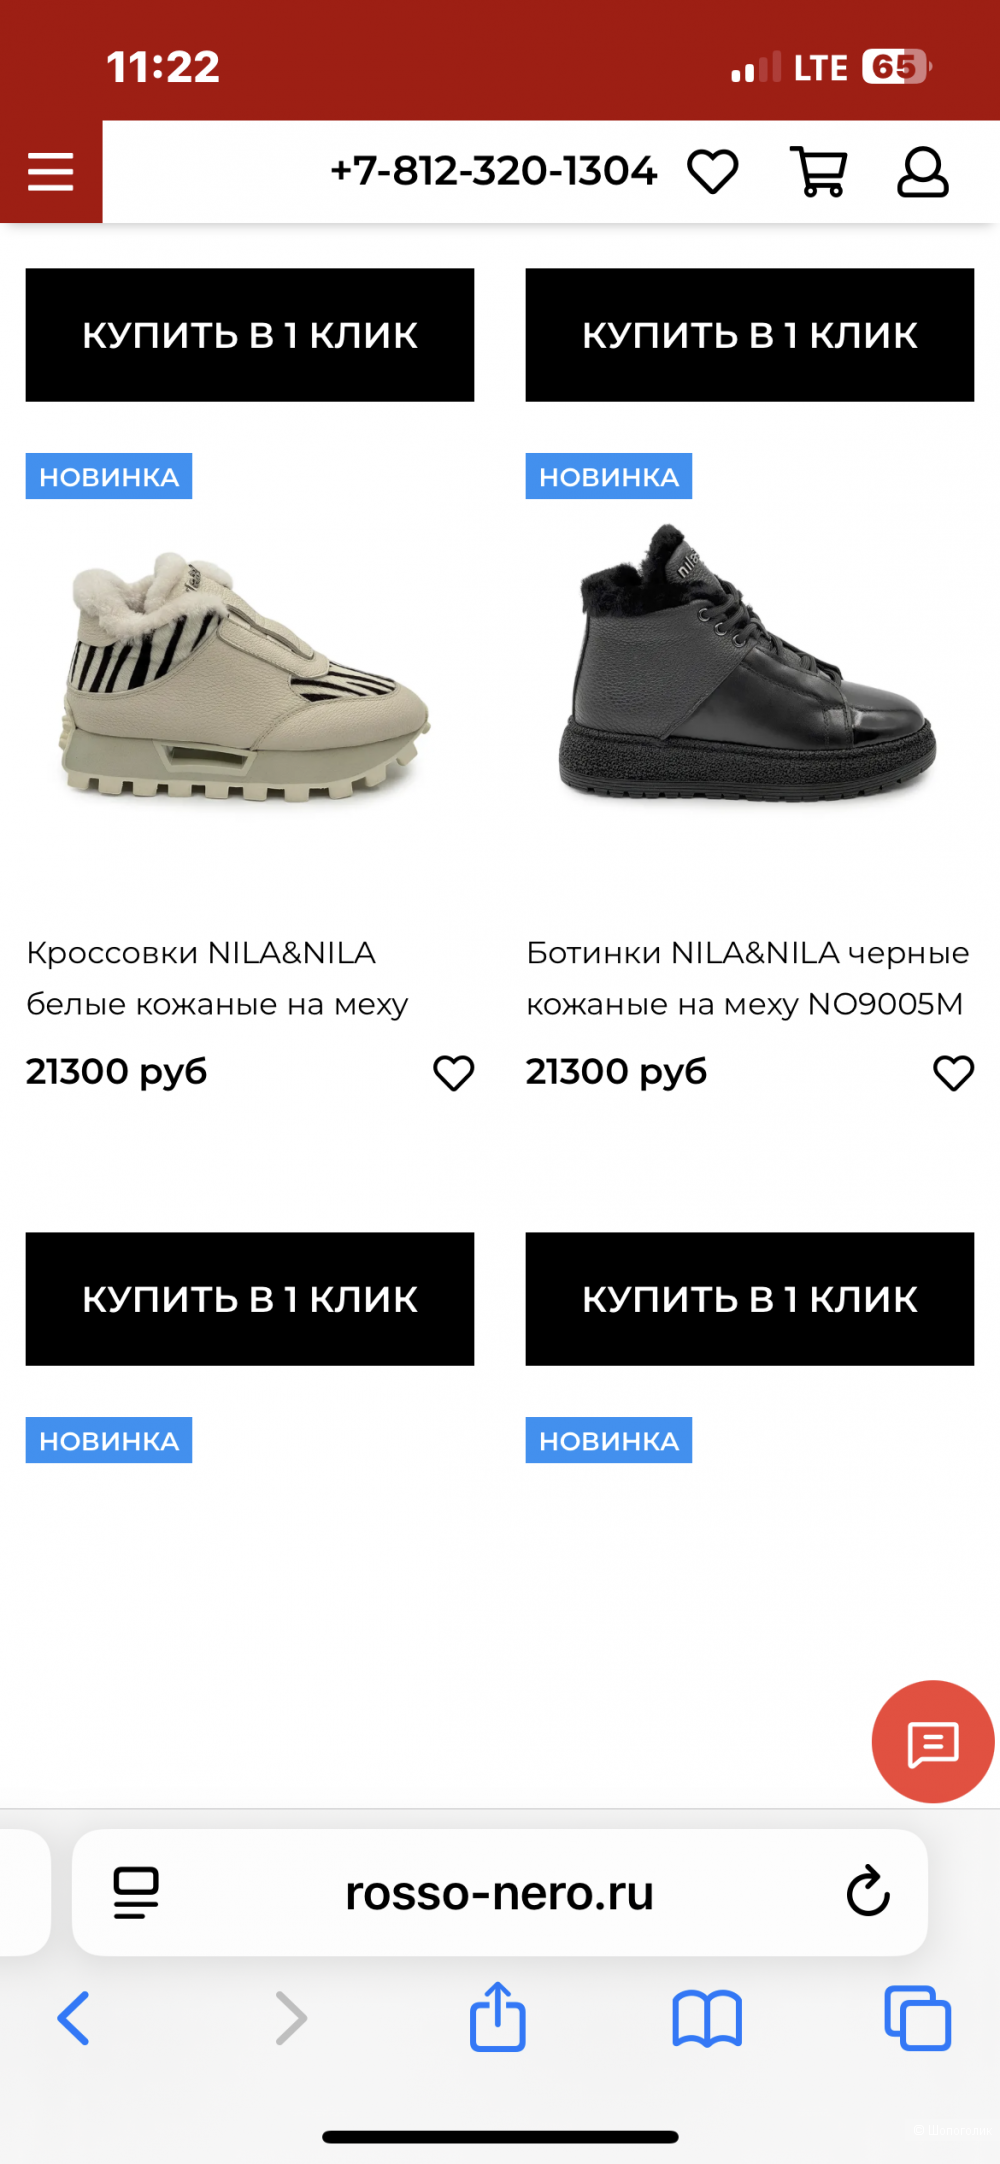
Task: Toggle favorite heart on the black NO9005M boots
Action: coord(954,1072)
